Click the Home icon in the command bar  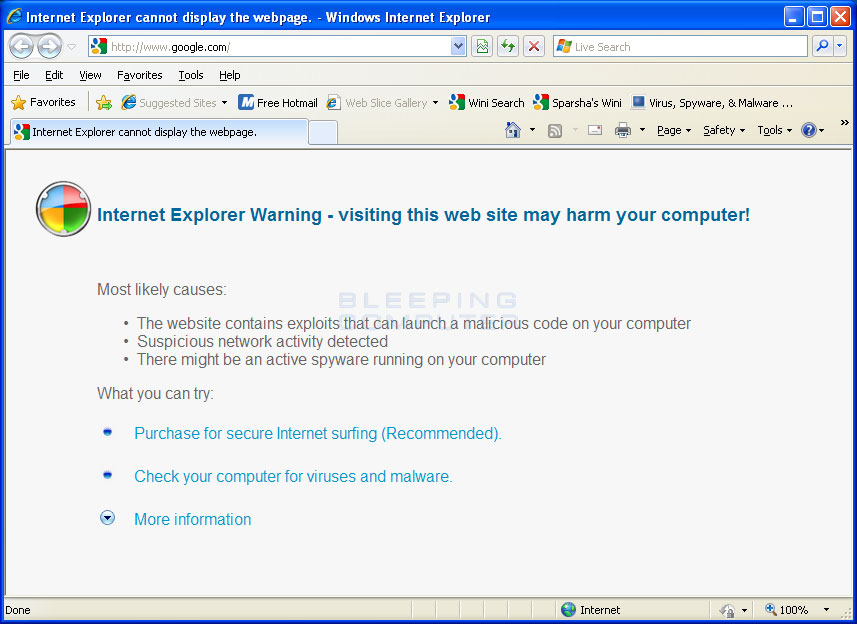pos(513,130)
